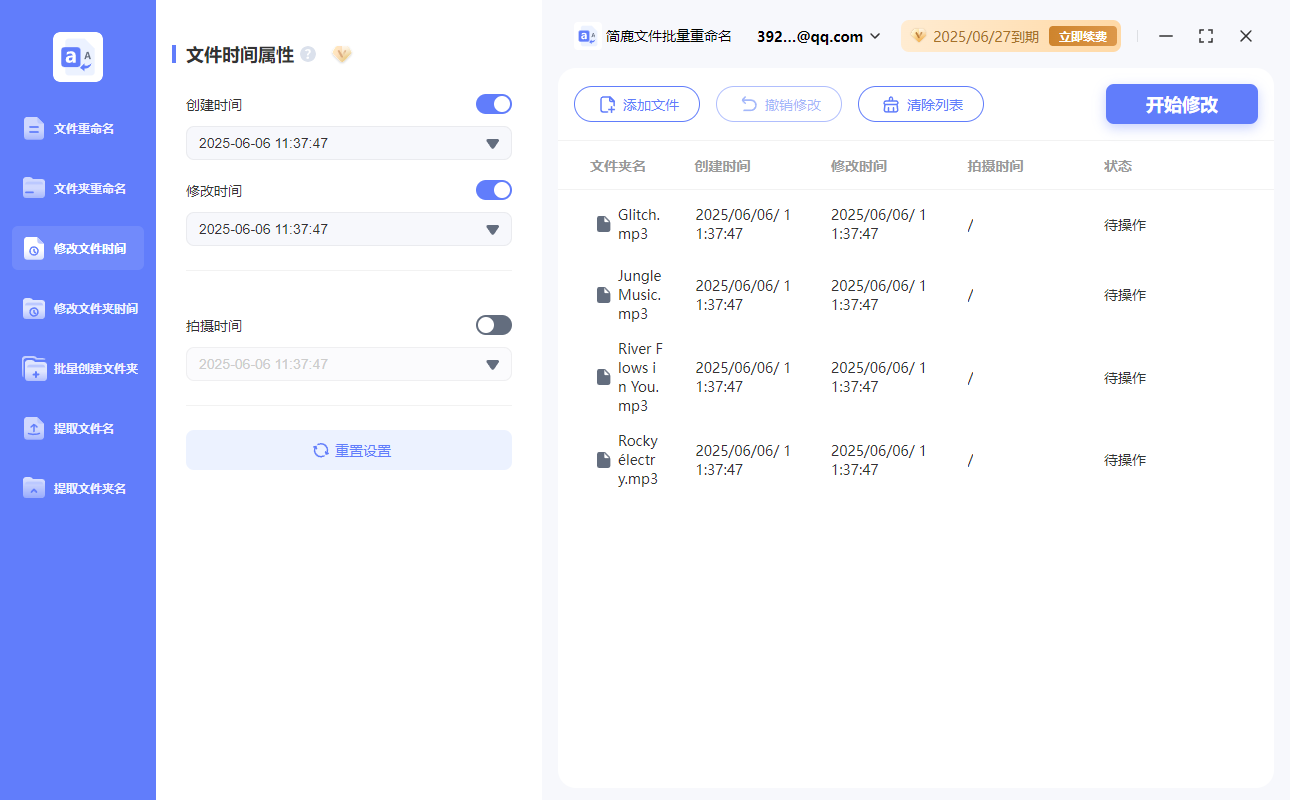Reset settings using 重置设置
The height and width of the screenshot is (800, 1290).
coord(348,450)
